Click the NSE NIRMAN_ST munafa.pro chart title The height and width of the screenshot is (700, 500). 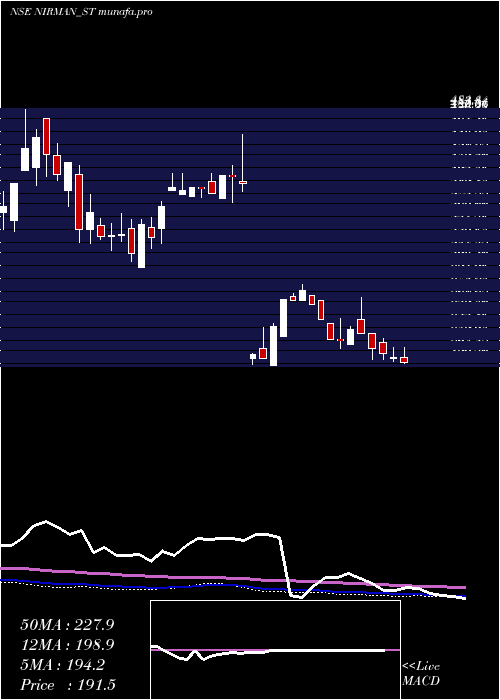click(81, 12)
